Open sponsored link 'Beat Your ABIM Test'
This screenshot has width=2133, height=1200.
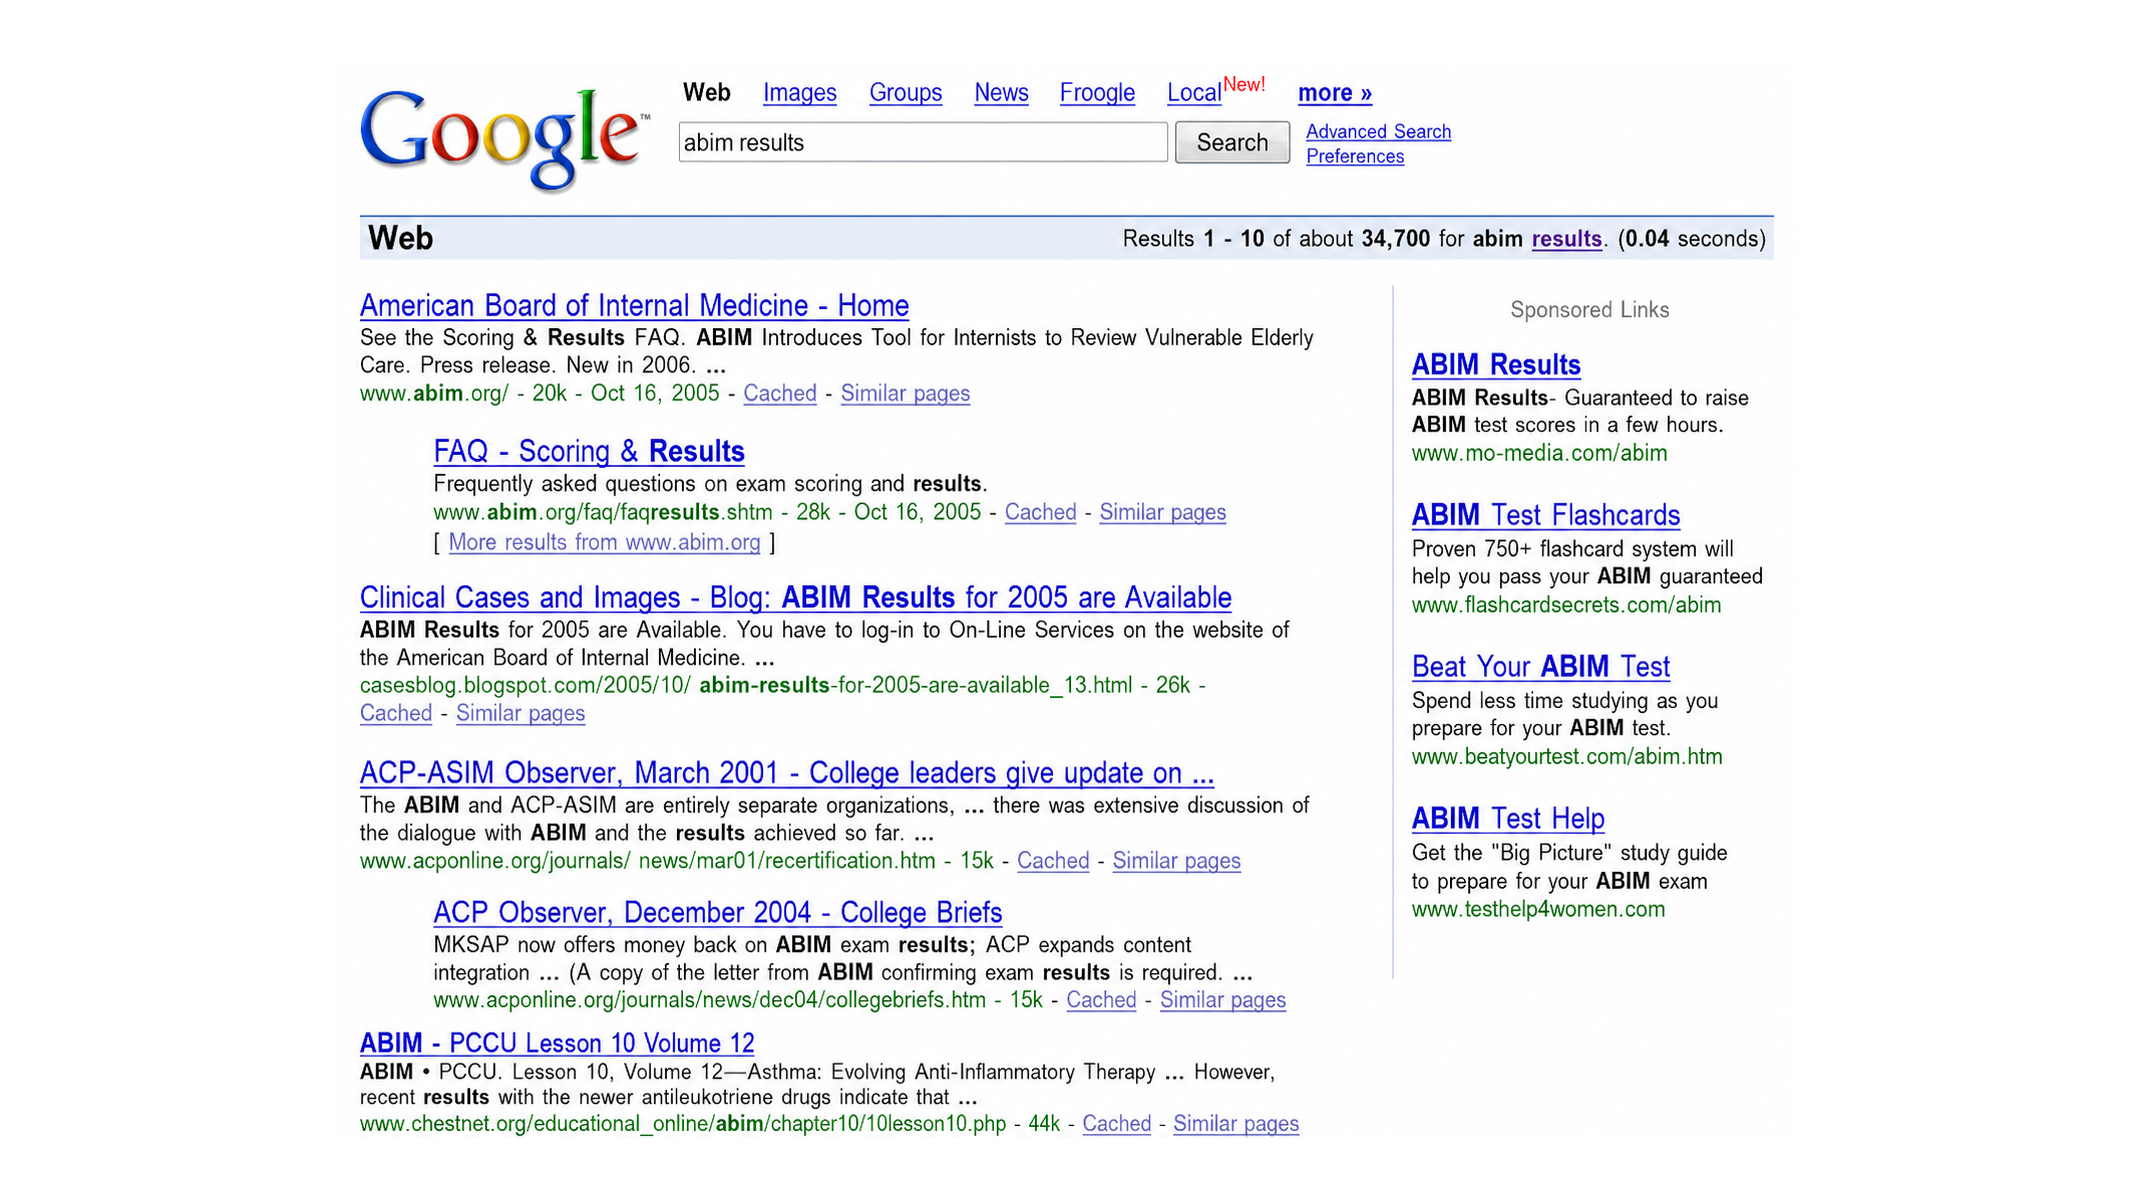pos(1541,666)
